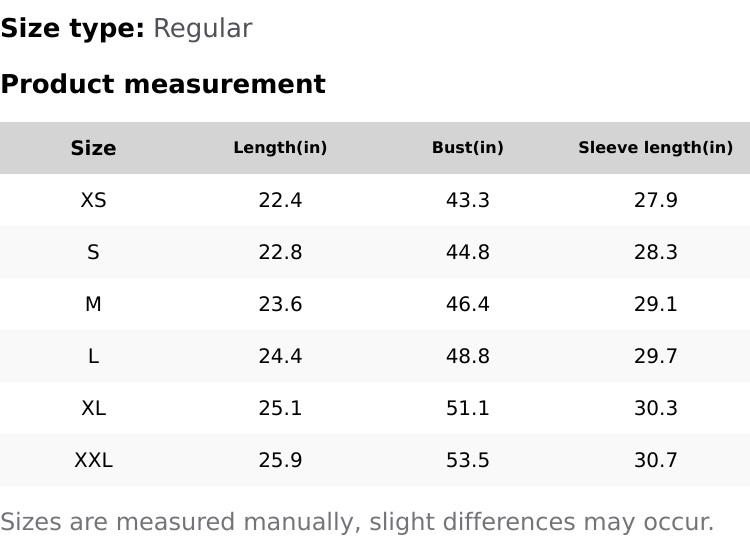750x558 pixels.
Task: Click the Product measurement heading
Action: click(x=163, y=84)
